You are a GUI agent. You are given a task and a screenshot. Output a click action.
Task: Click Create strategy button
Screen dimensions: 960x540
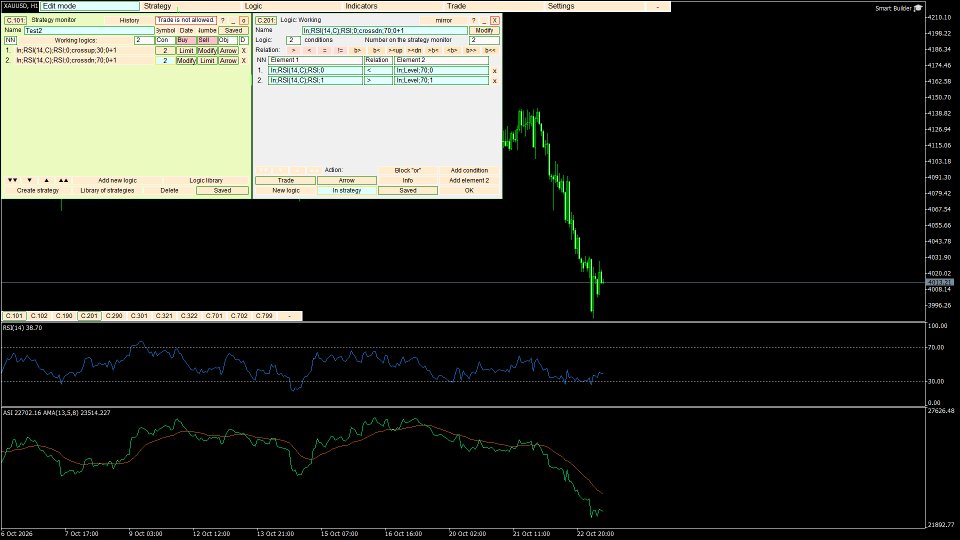[38, 190]
